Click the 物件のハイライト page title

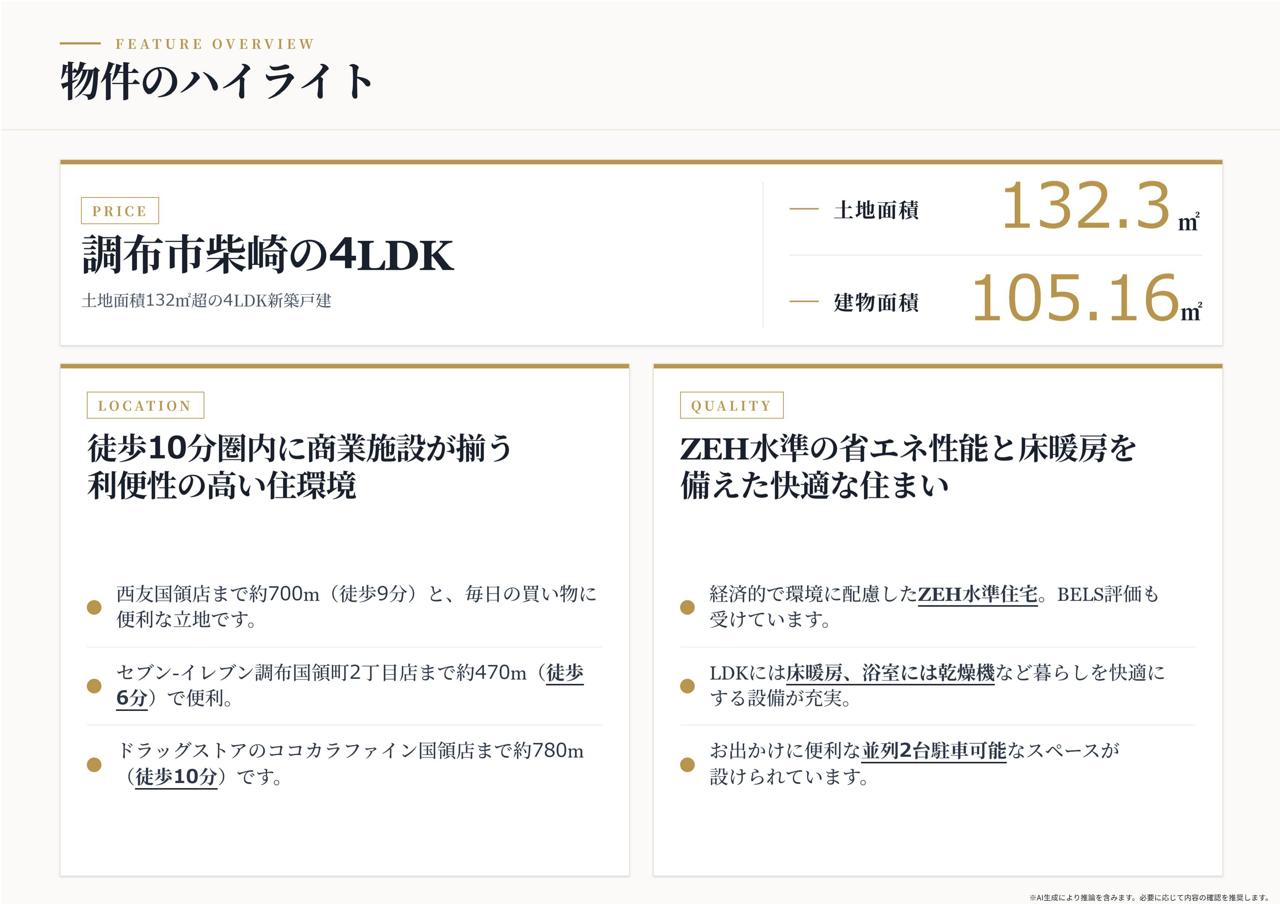click(217, 80)
